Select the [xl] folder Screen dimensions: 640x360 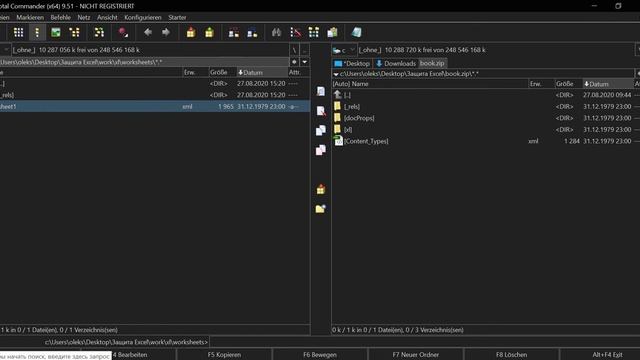(486, 129)
